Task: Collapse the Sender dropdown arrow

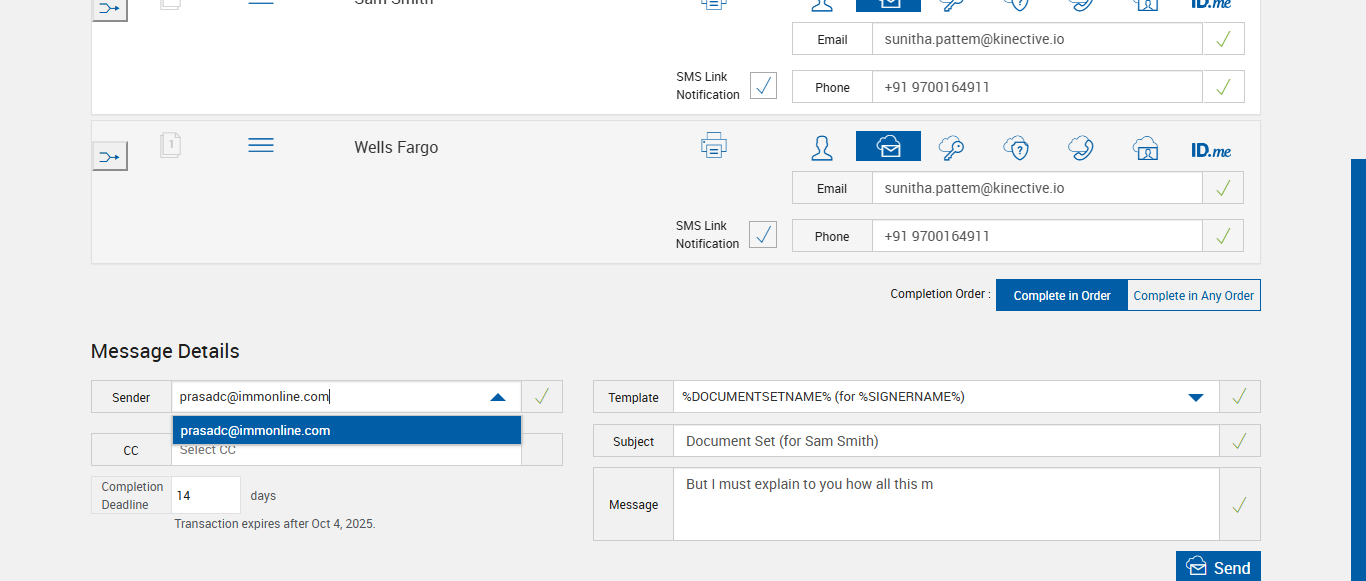Action: [x=498, y=397]
